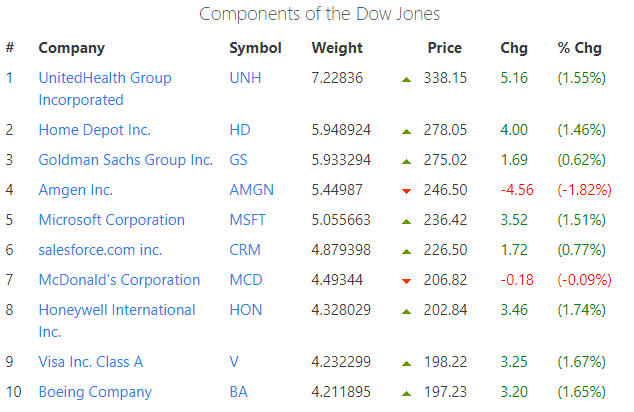Click the green up arrow for Boeing
This screenshot has height=412, width=634.
tap(406, 392)
